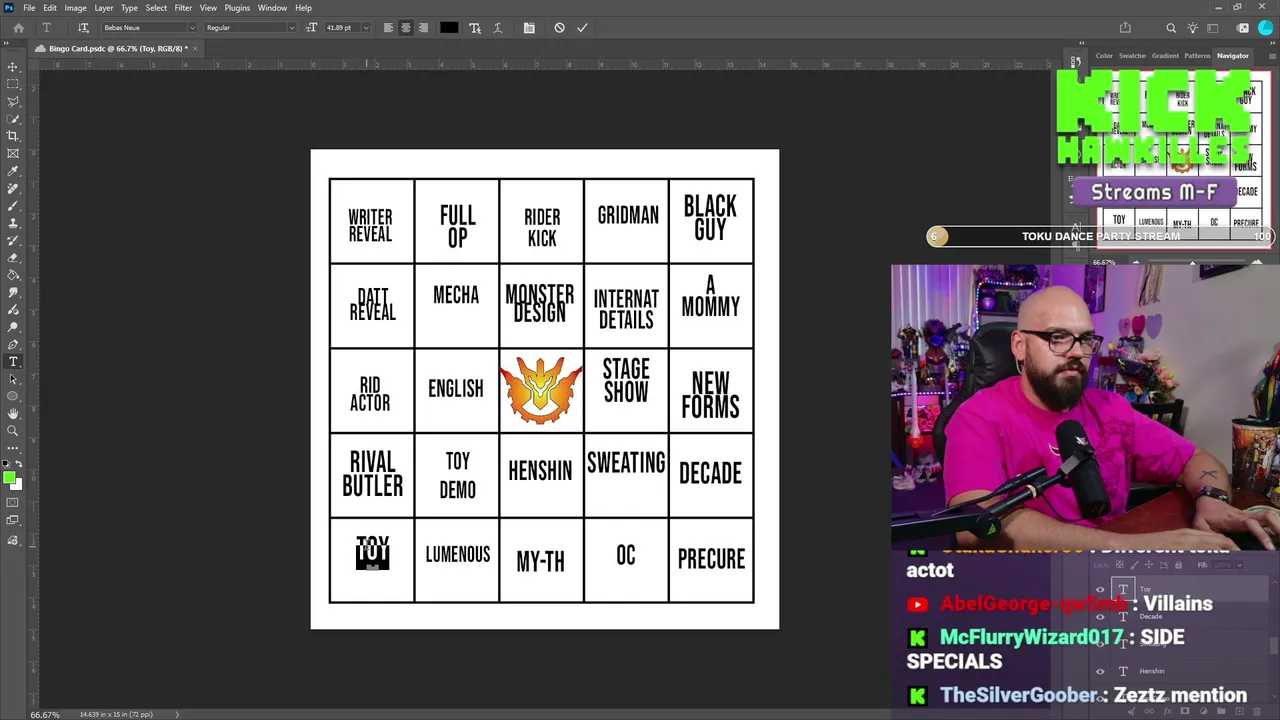Change screen mode from the toolbar
Image resolution: width=1280 pixels, height=720 pixels.
coord(13,520)
